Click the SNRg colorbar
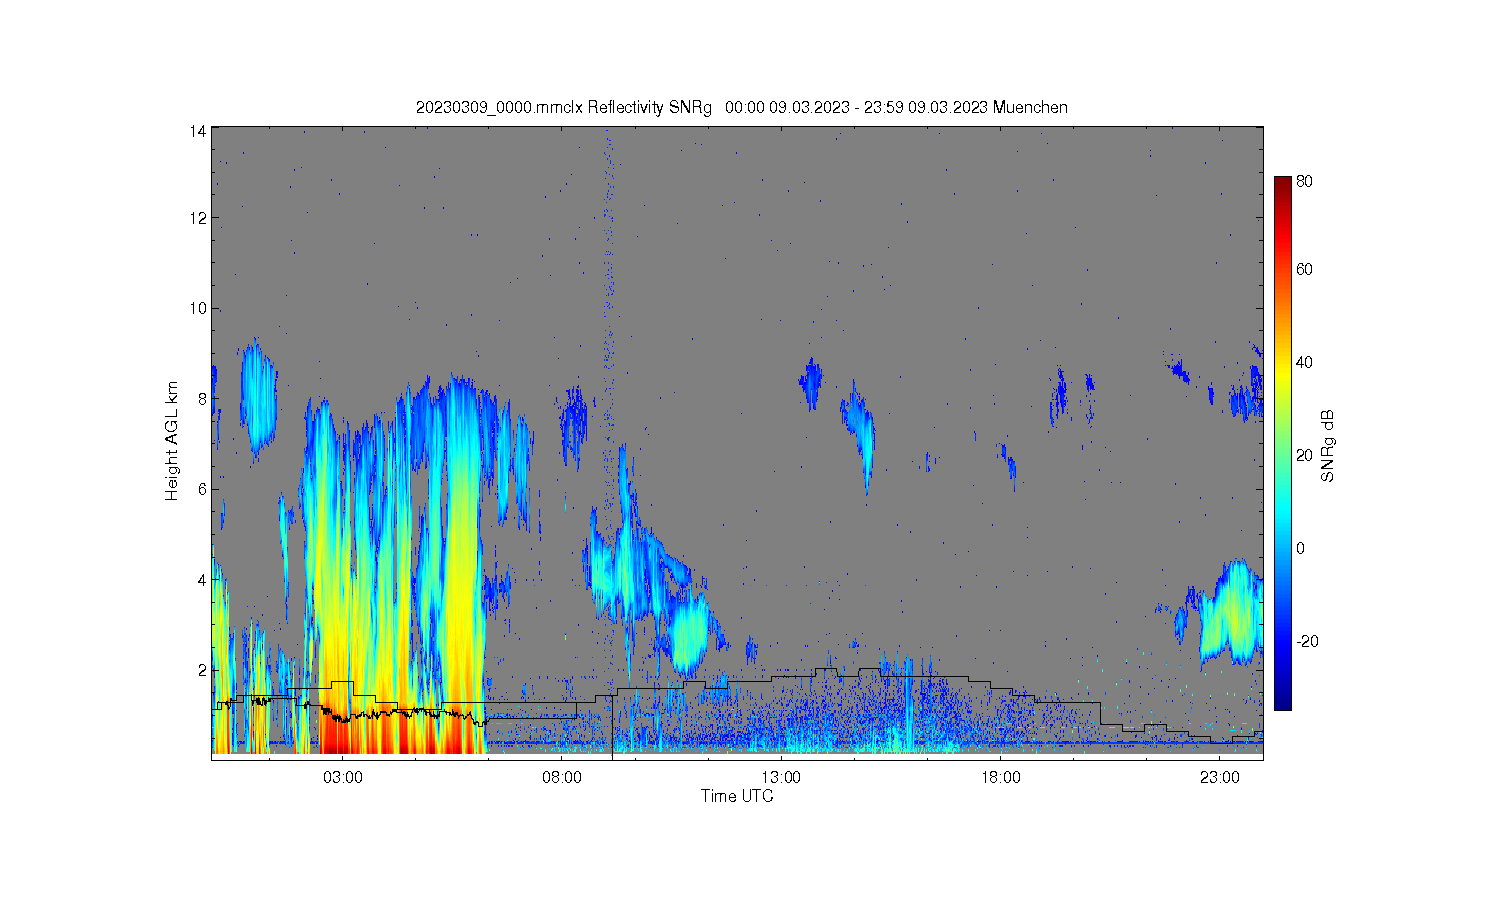Image resolution: width=1500 pixels, height=900 pixels. (x=1282, y=443)
